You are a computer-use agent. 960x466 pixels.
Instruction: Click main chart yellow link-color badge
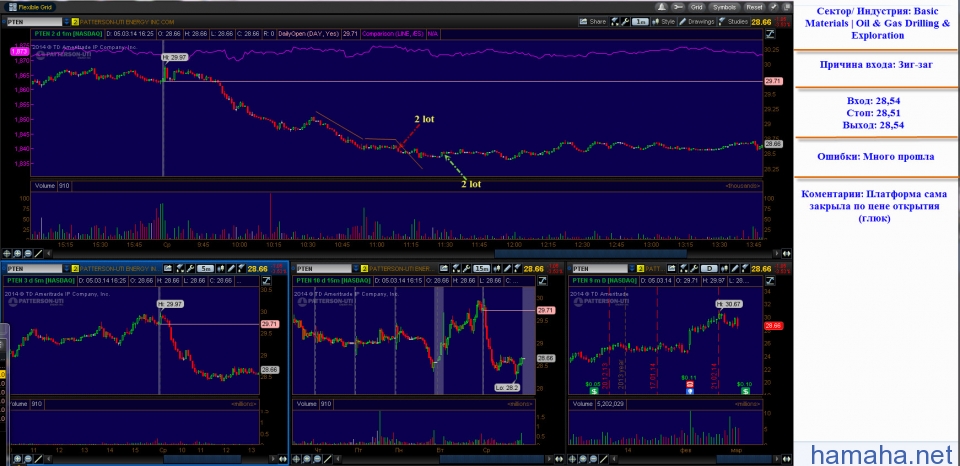click(x=75, y=21)
